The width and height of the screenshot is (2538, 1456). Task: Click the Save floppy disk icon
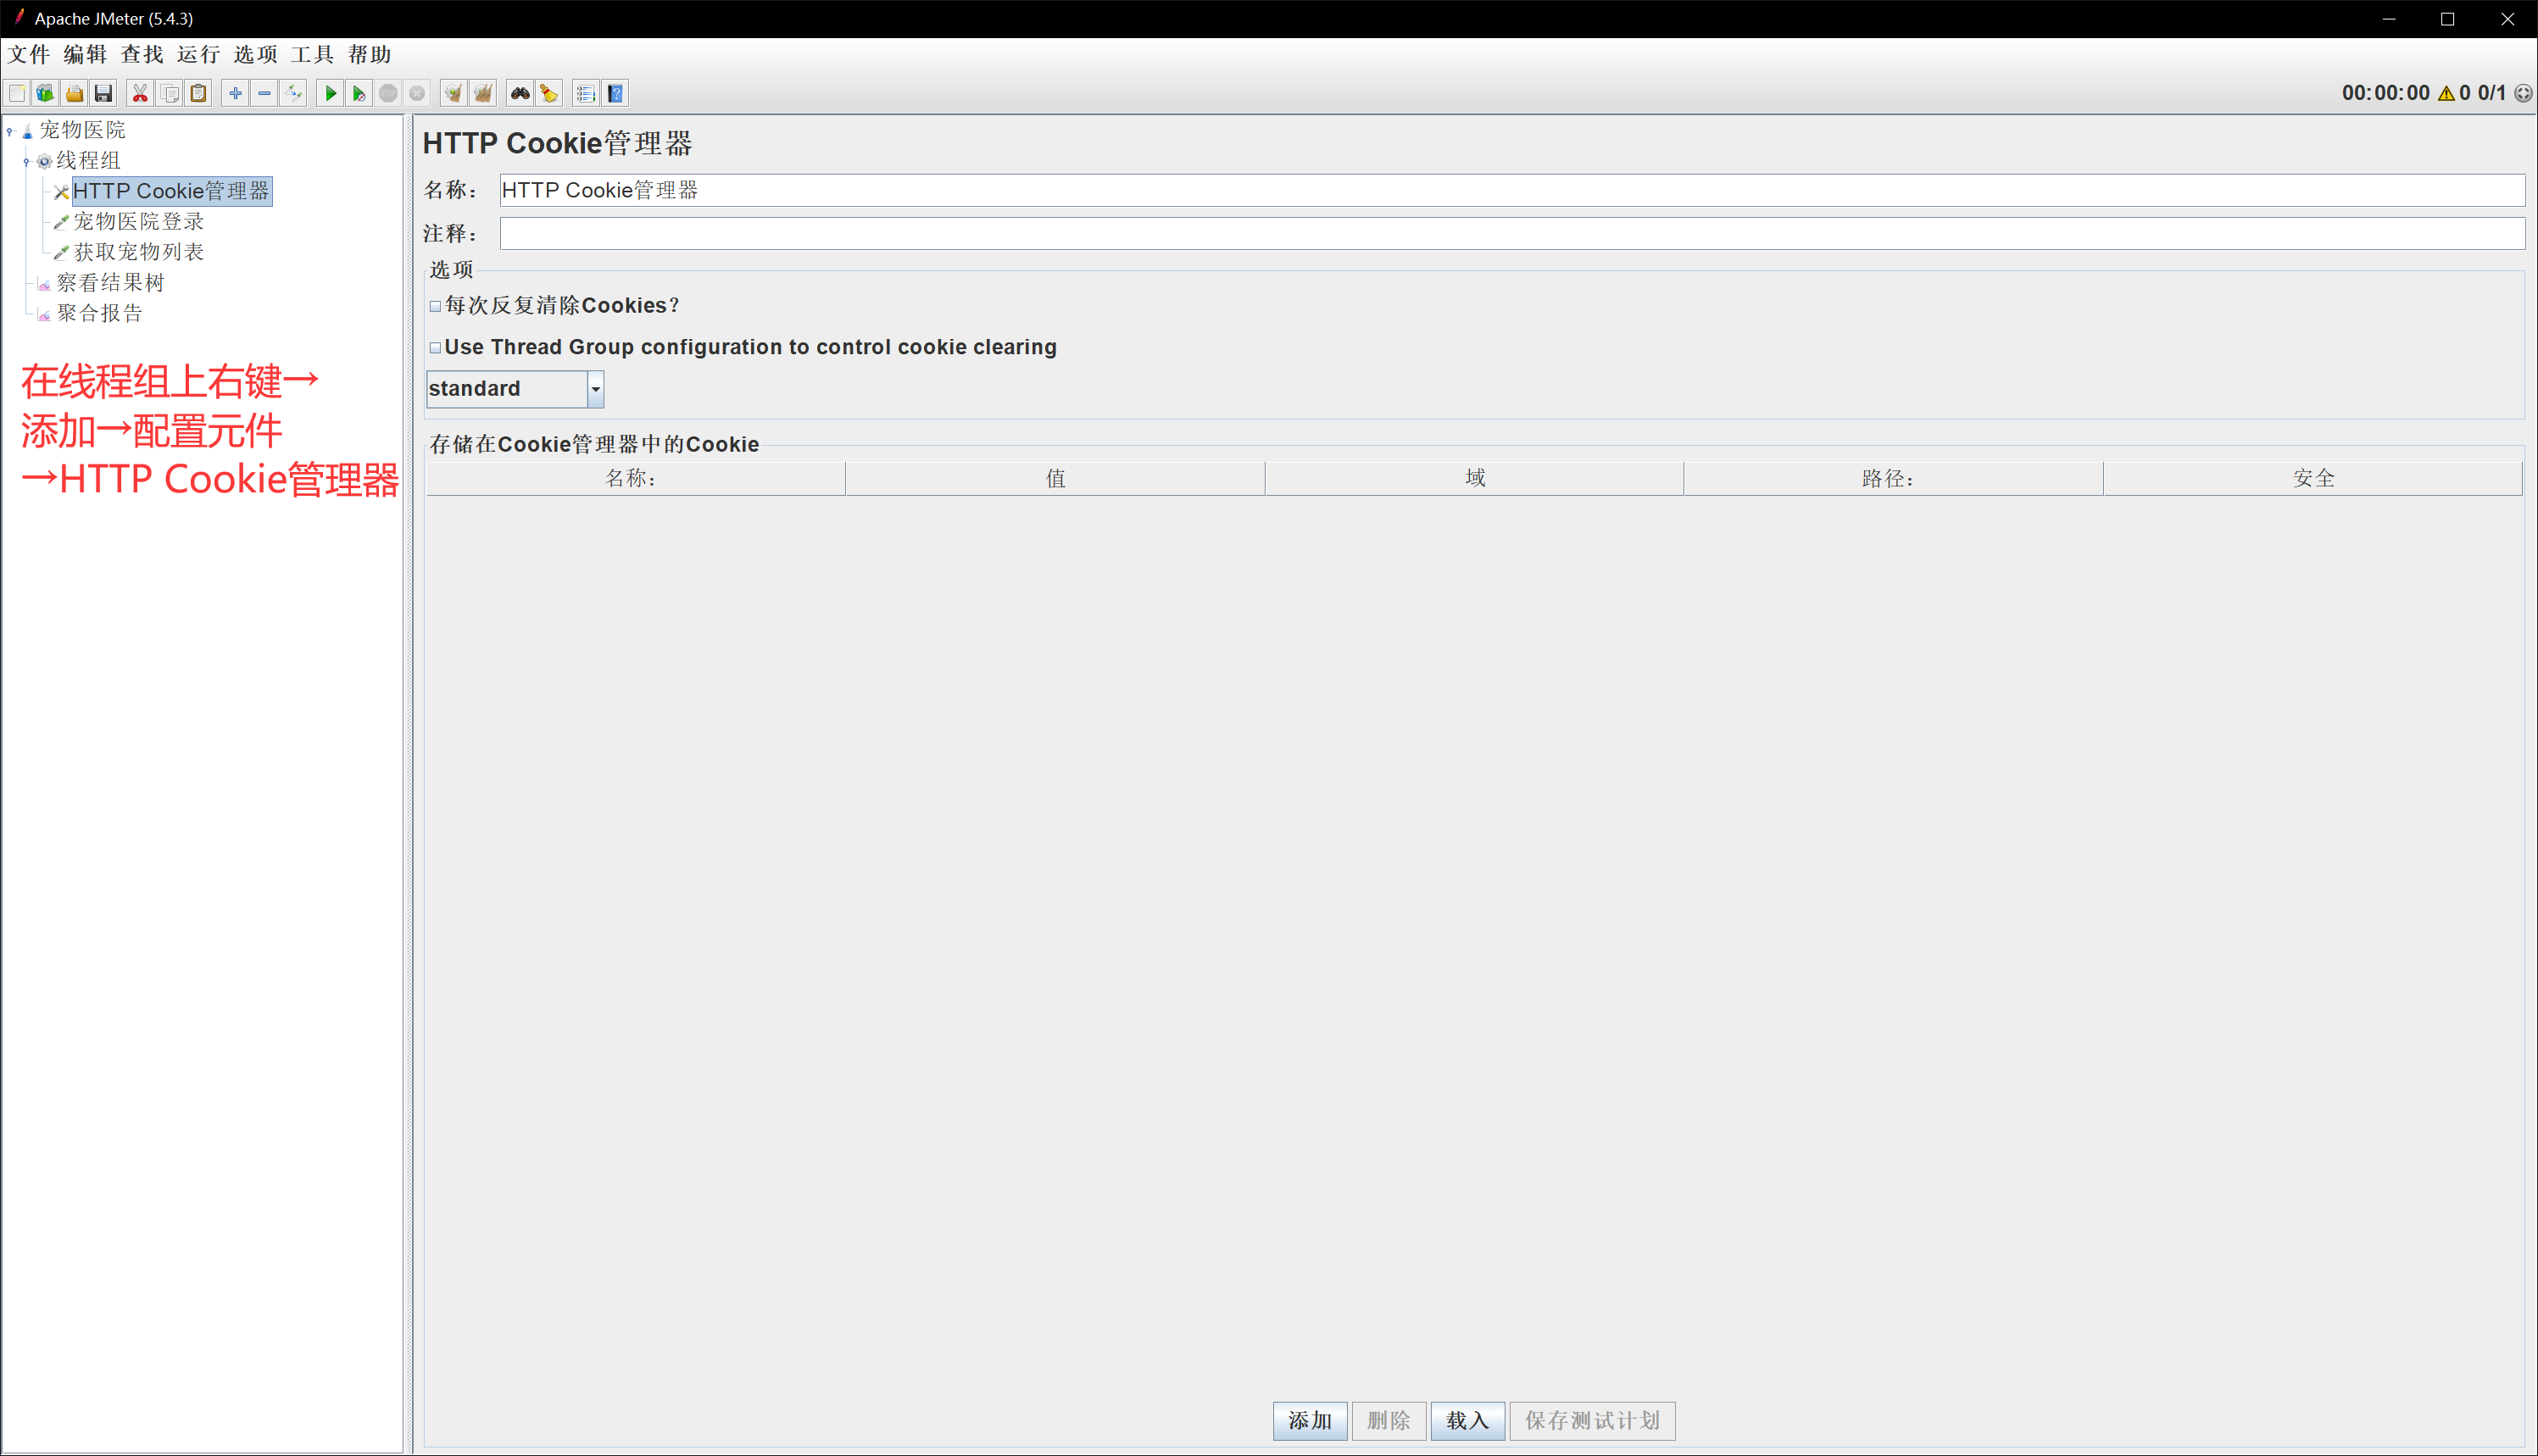[103, 93]
